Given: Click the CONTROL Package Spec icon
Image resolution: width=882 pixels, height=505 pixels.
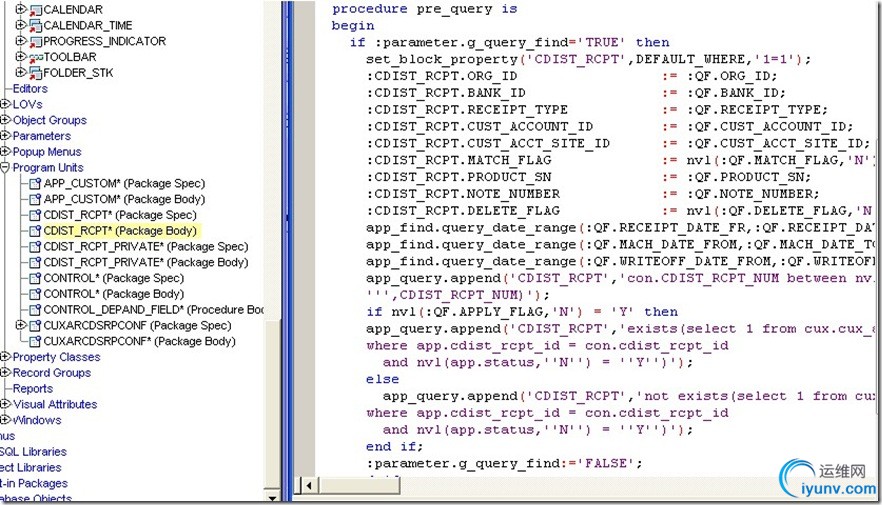Looking at the screenshot, I should [35, 278].
